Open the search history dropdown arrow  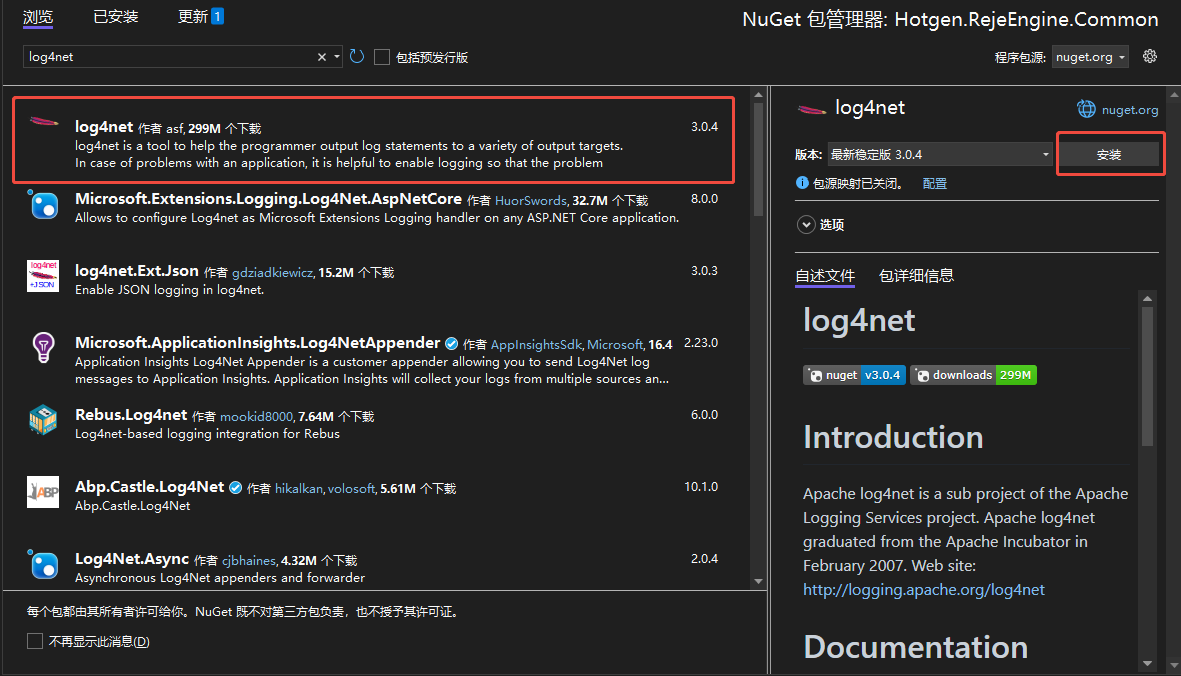pyautogui.click(x=337, y=57)
